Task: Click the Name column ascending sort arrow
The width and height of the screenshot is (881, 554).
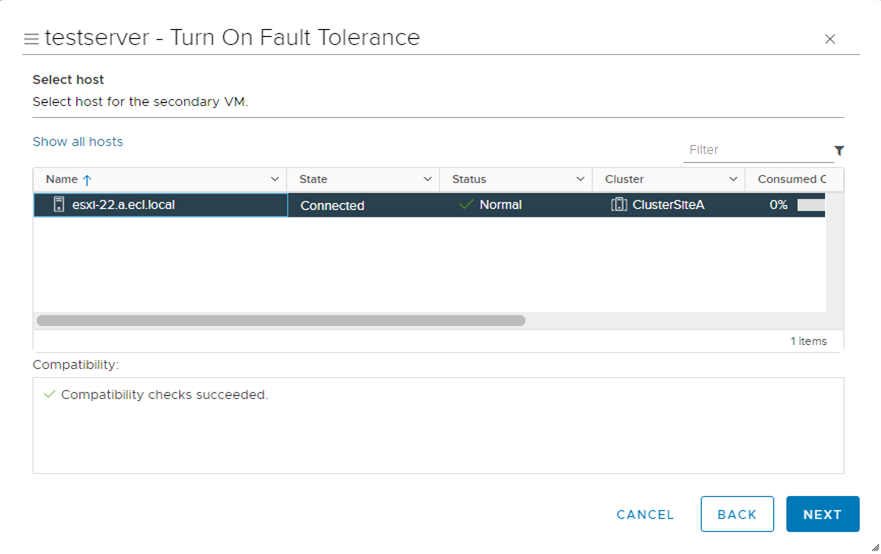Action: pos(87,180)
